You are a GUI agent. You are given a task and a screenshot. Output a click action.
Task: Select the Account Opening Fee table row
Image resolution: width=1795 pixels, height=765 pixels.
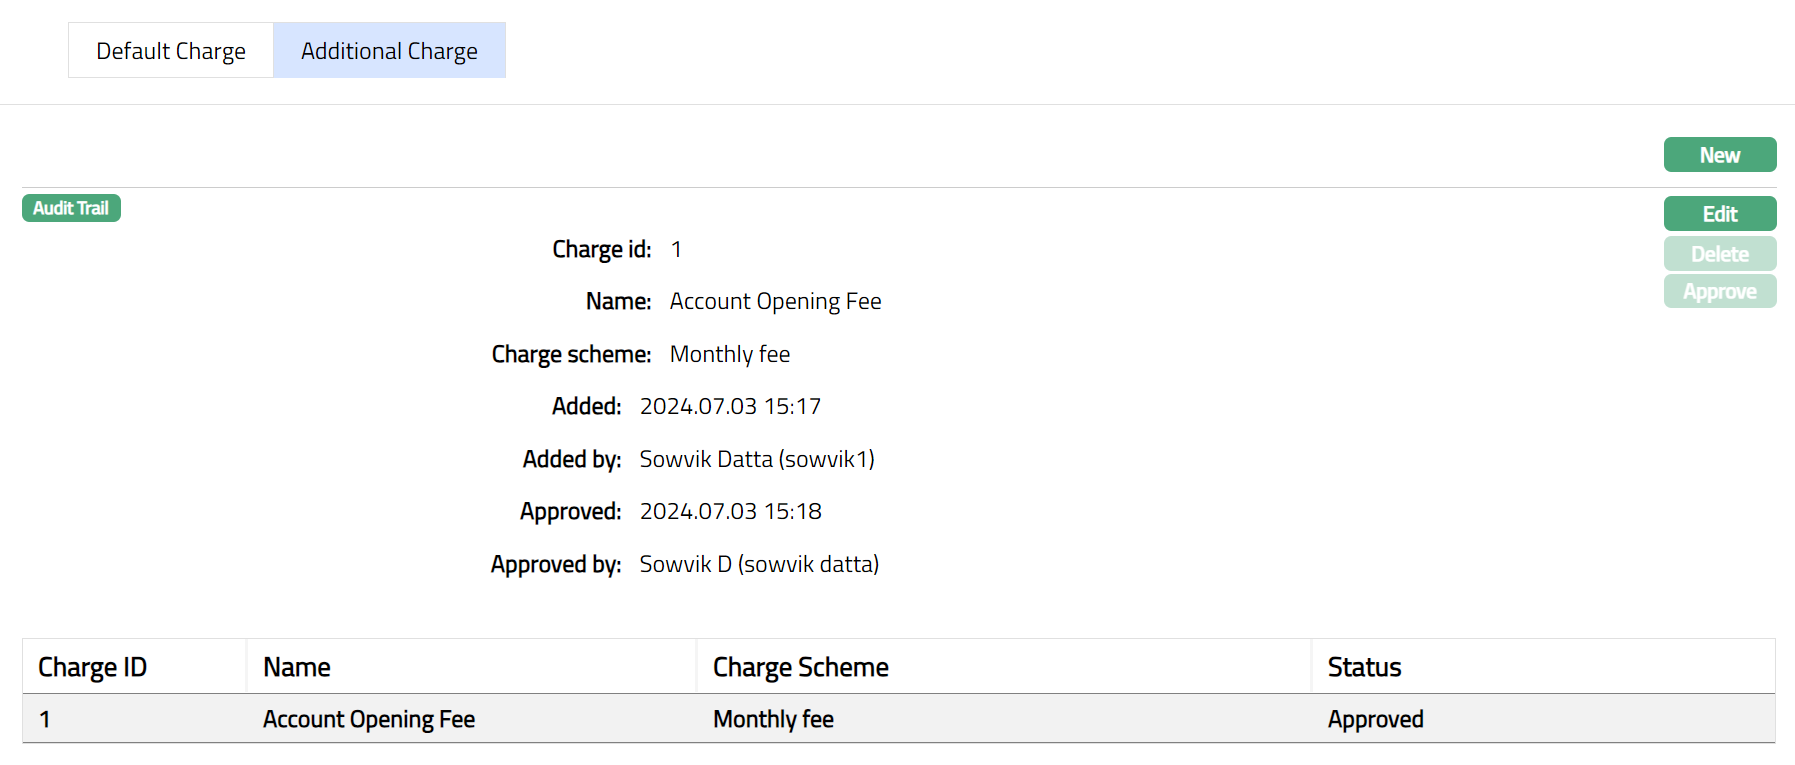pos(369,719)
